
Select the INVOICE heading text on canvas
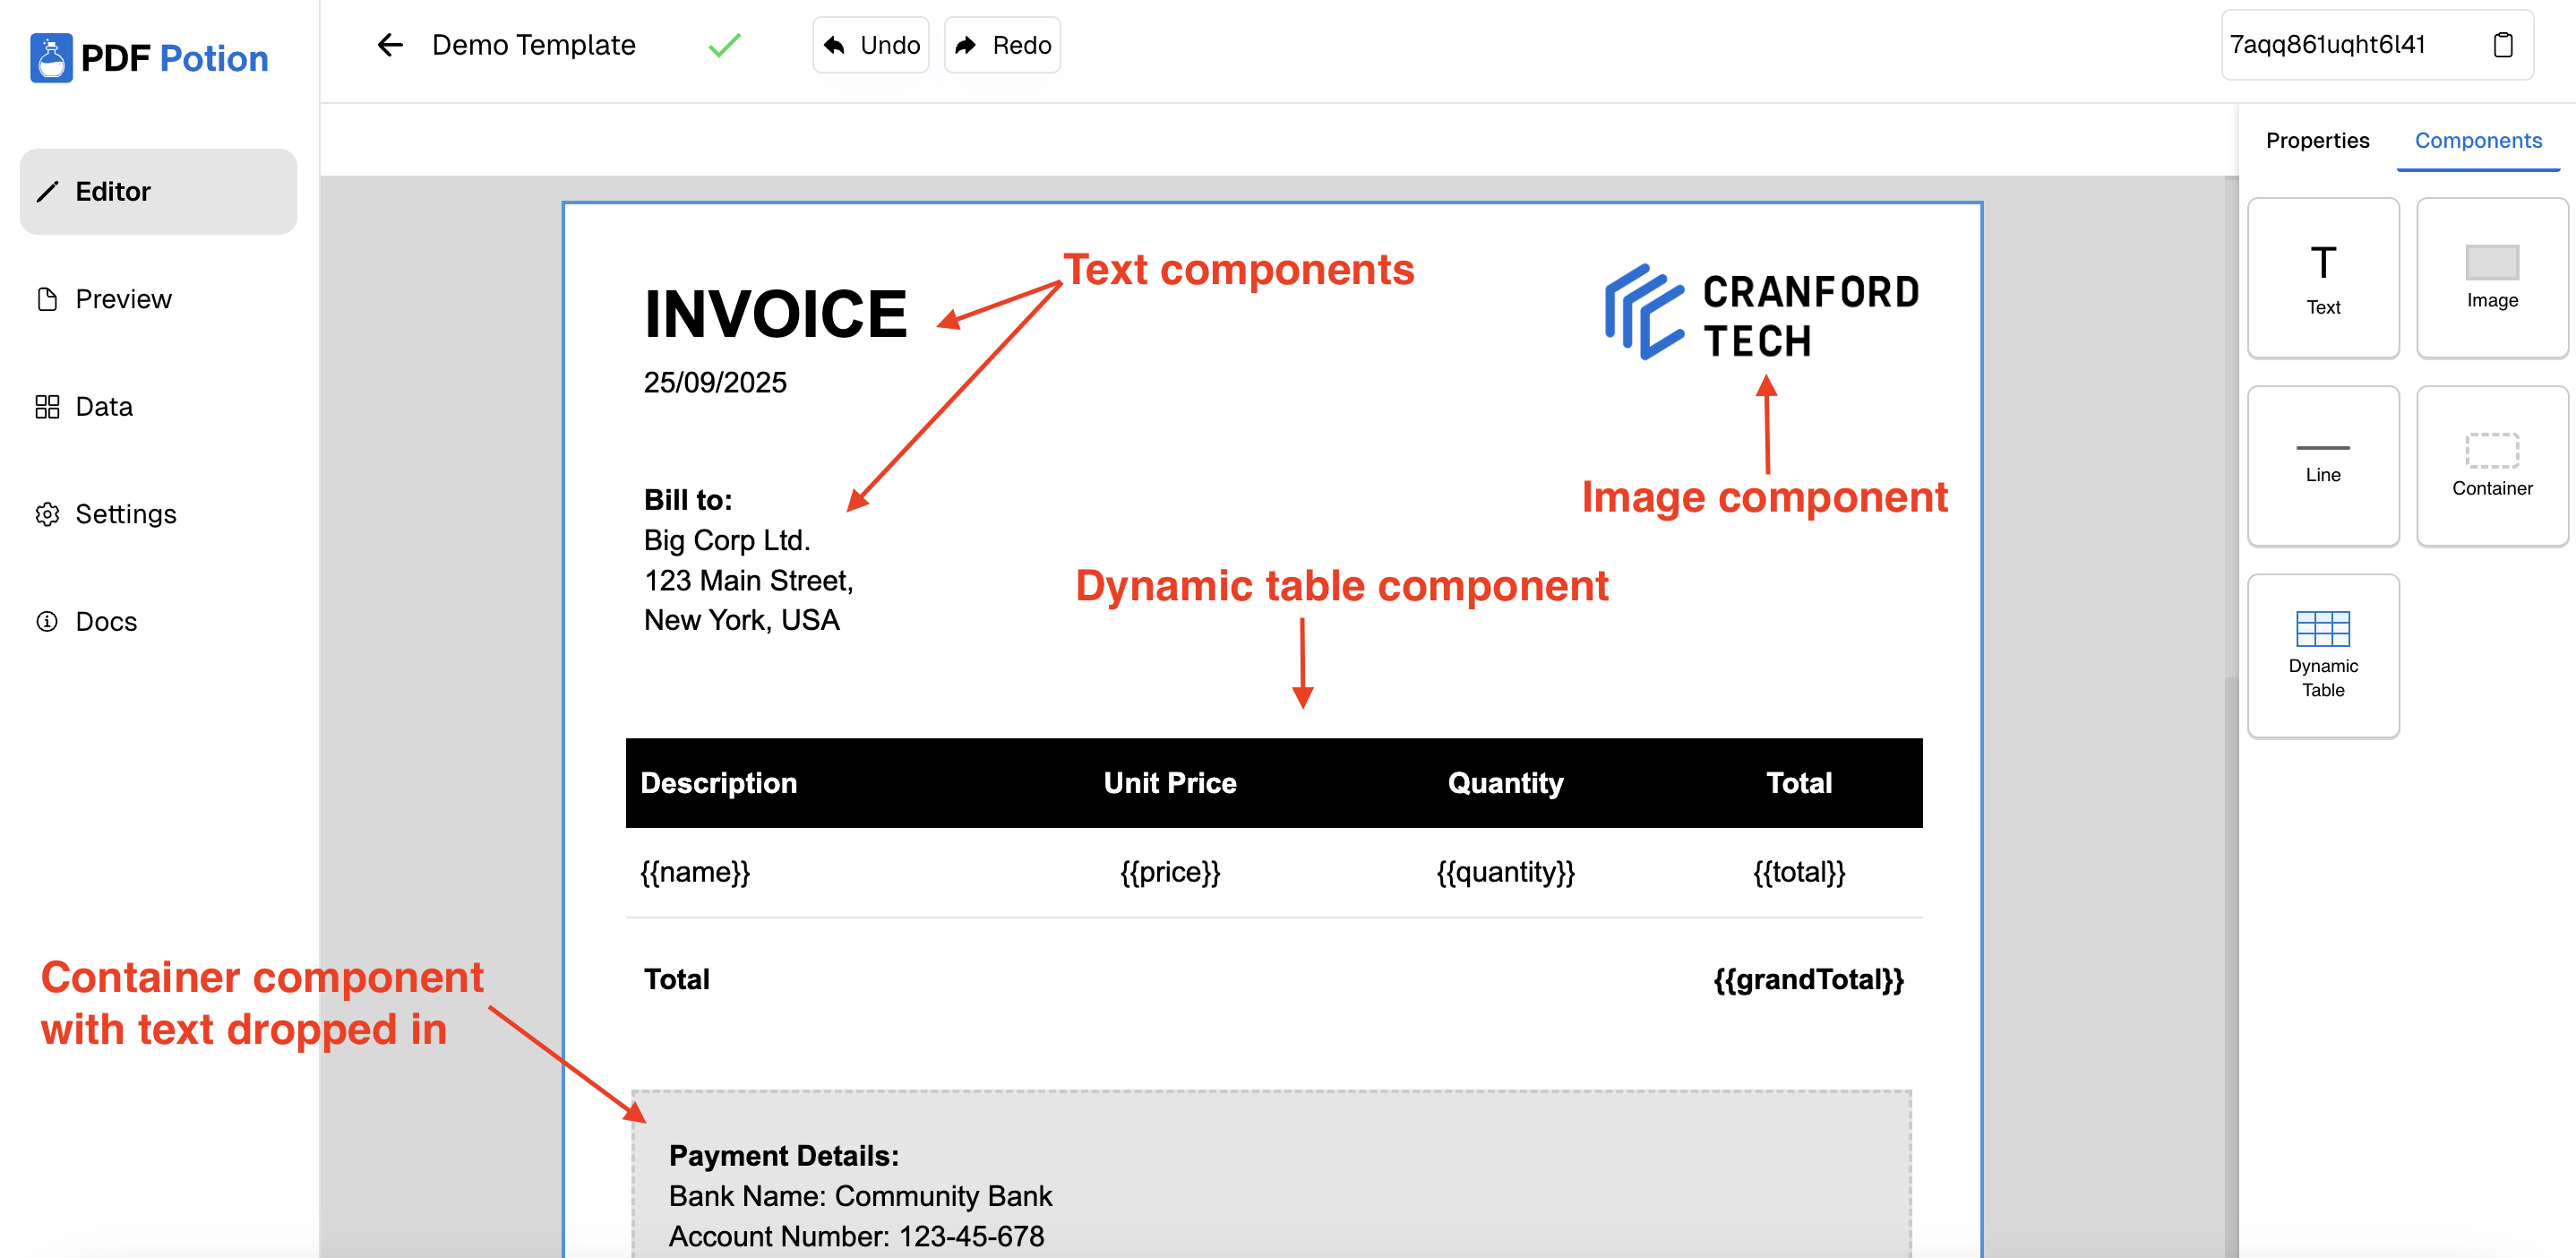775,314
